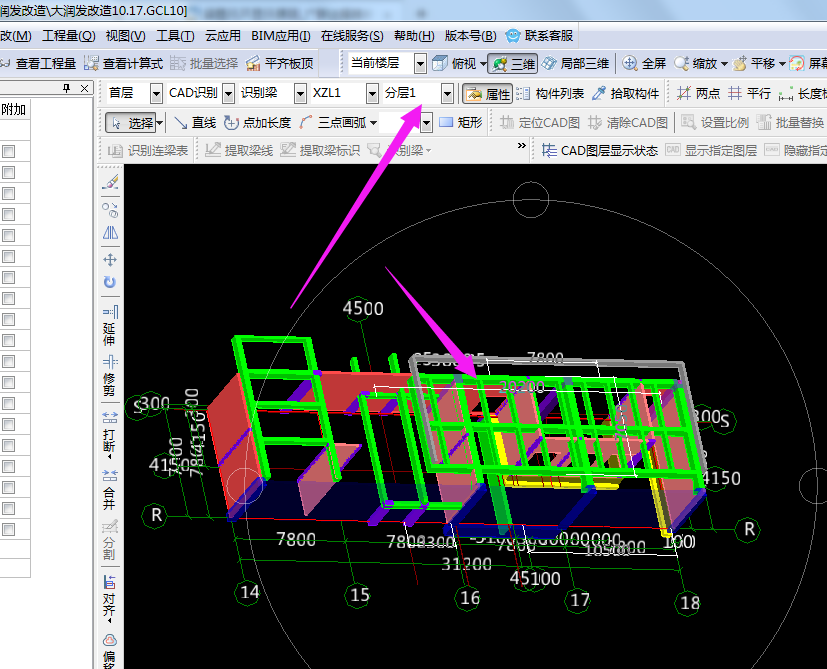The width and height of the screenshot is (827, 669).
Task: Select 三点画弧 arc tool
Action: click(x=332, y=123)
